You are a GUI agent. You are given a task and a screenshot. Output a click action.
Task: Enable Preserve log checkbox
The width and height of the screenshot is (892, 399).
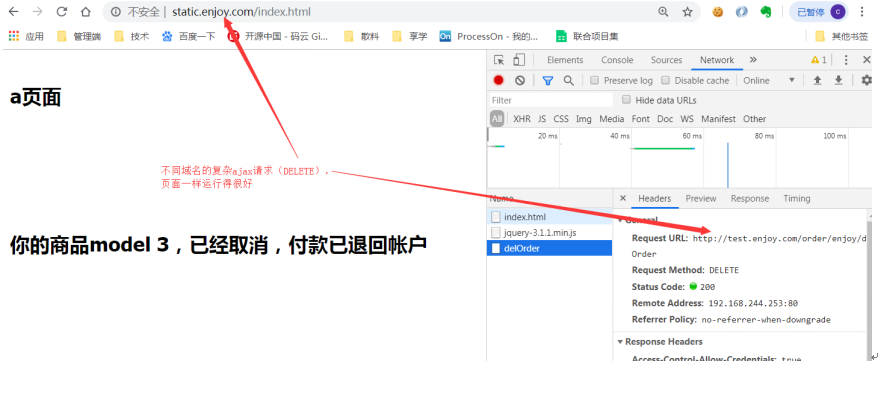click(594, 80)
